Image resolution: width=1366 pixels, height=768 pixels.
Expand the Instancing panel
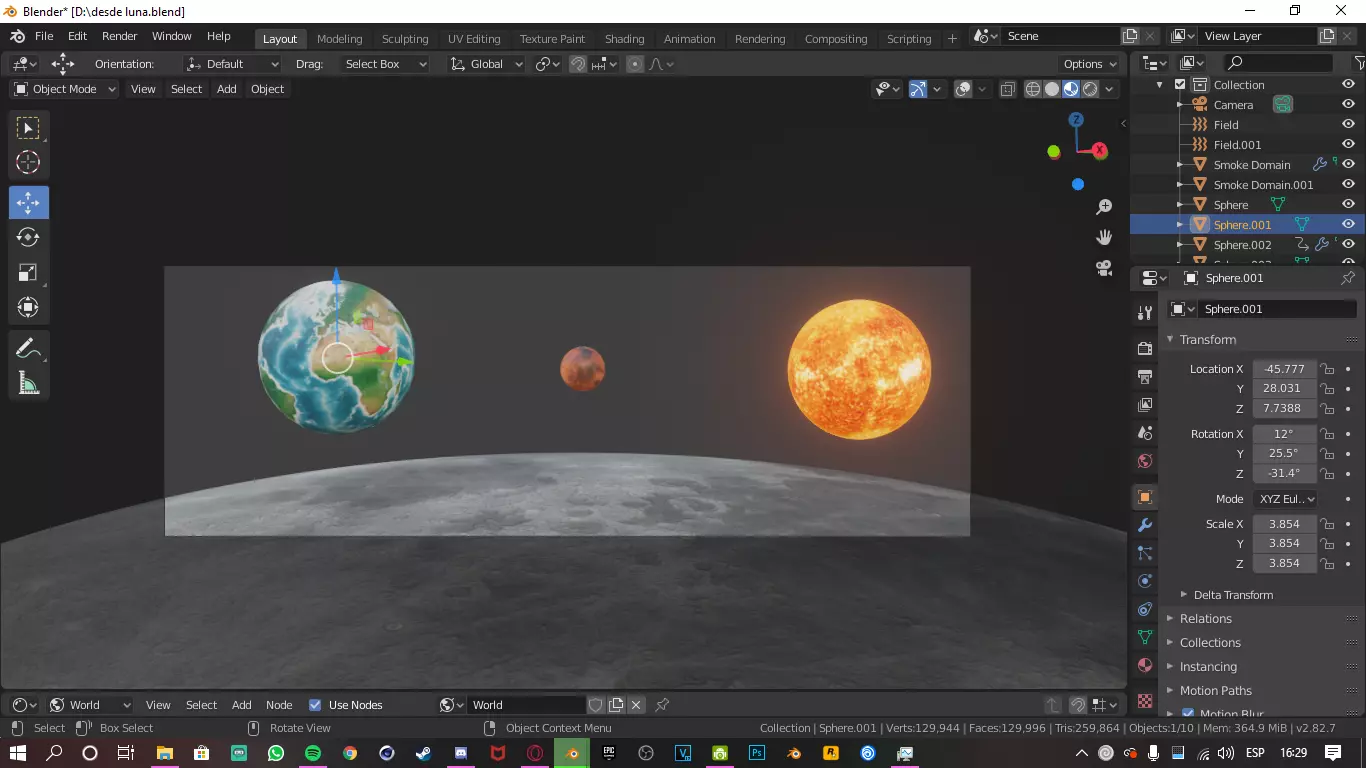pyautogui.click(x=1207, y=667)
